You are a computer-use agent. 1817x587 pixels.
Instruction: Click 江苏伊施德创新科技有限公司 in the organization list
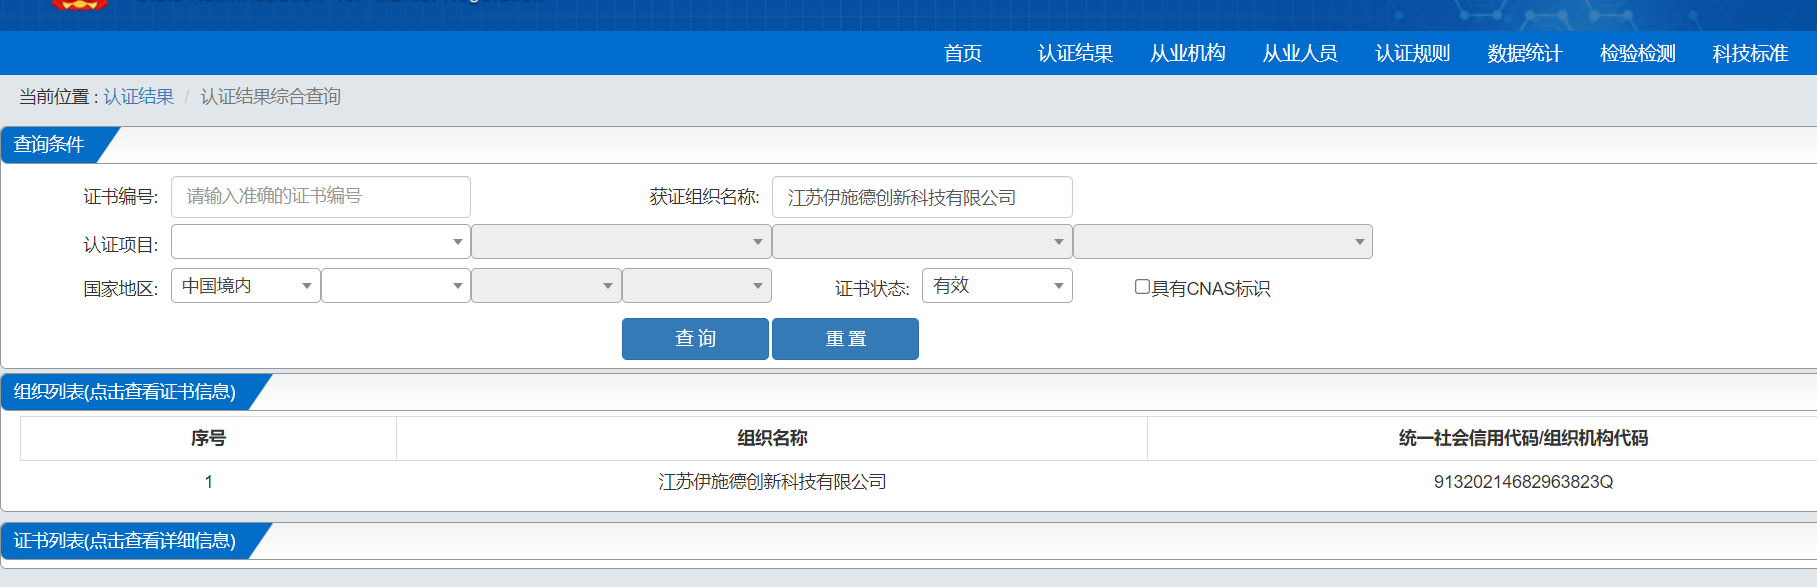coord(772,482)
